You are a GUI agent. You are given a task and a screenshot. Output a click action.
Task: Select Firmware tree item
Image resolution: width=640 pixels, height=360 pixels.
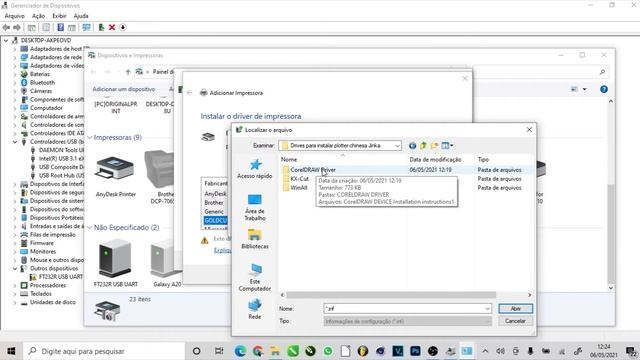[x=42, y=243]
